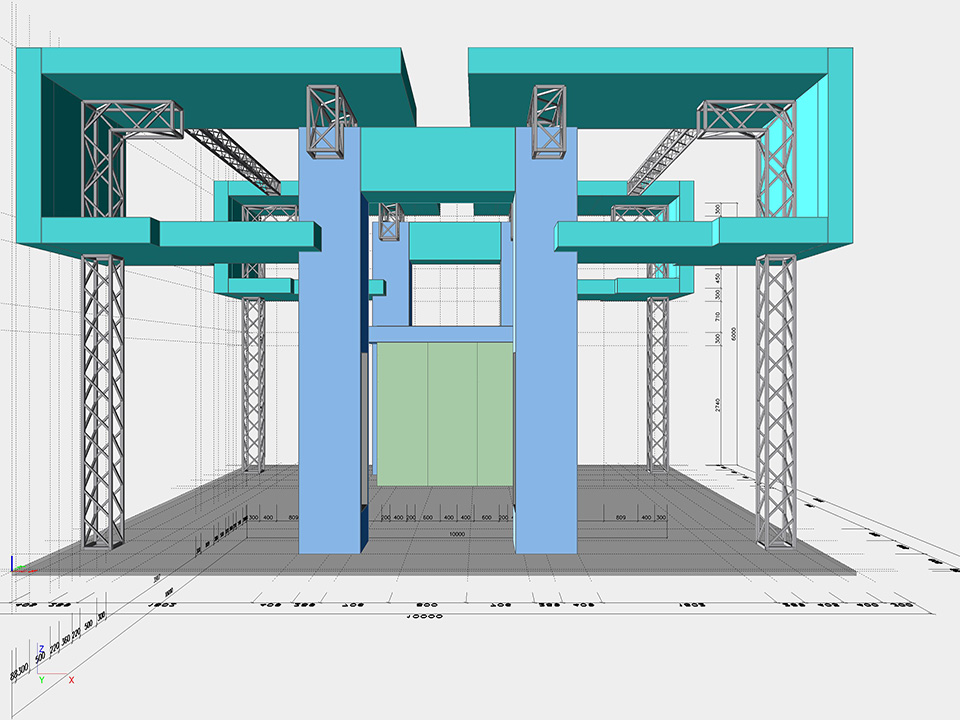
Task: Select the upper-left corner truss bracket
Action: [x=130, y=125]
